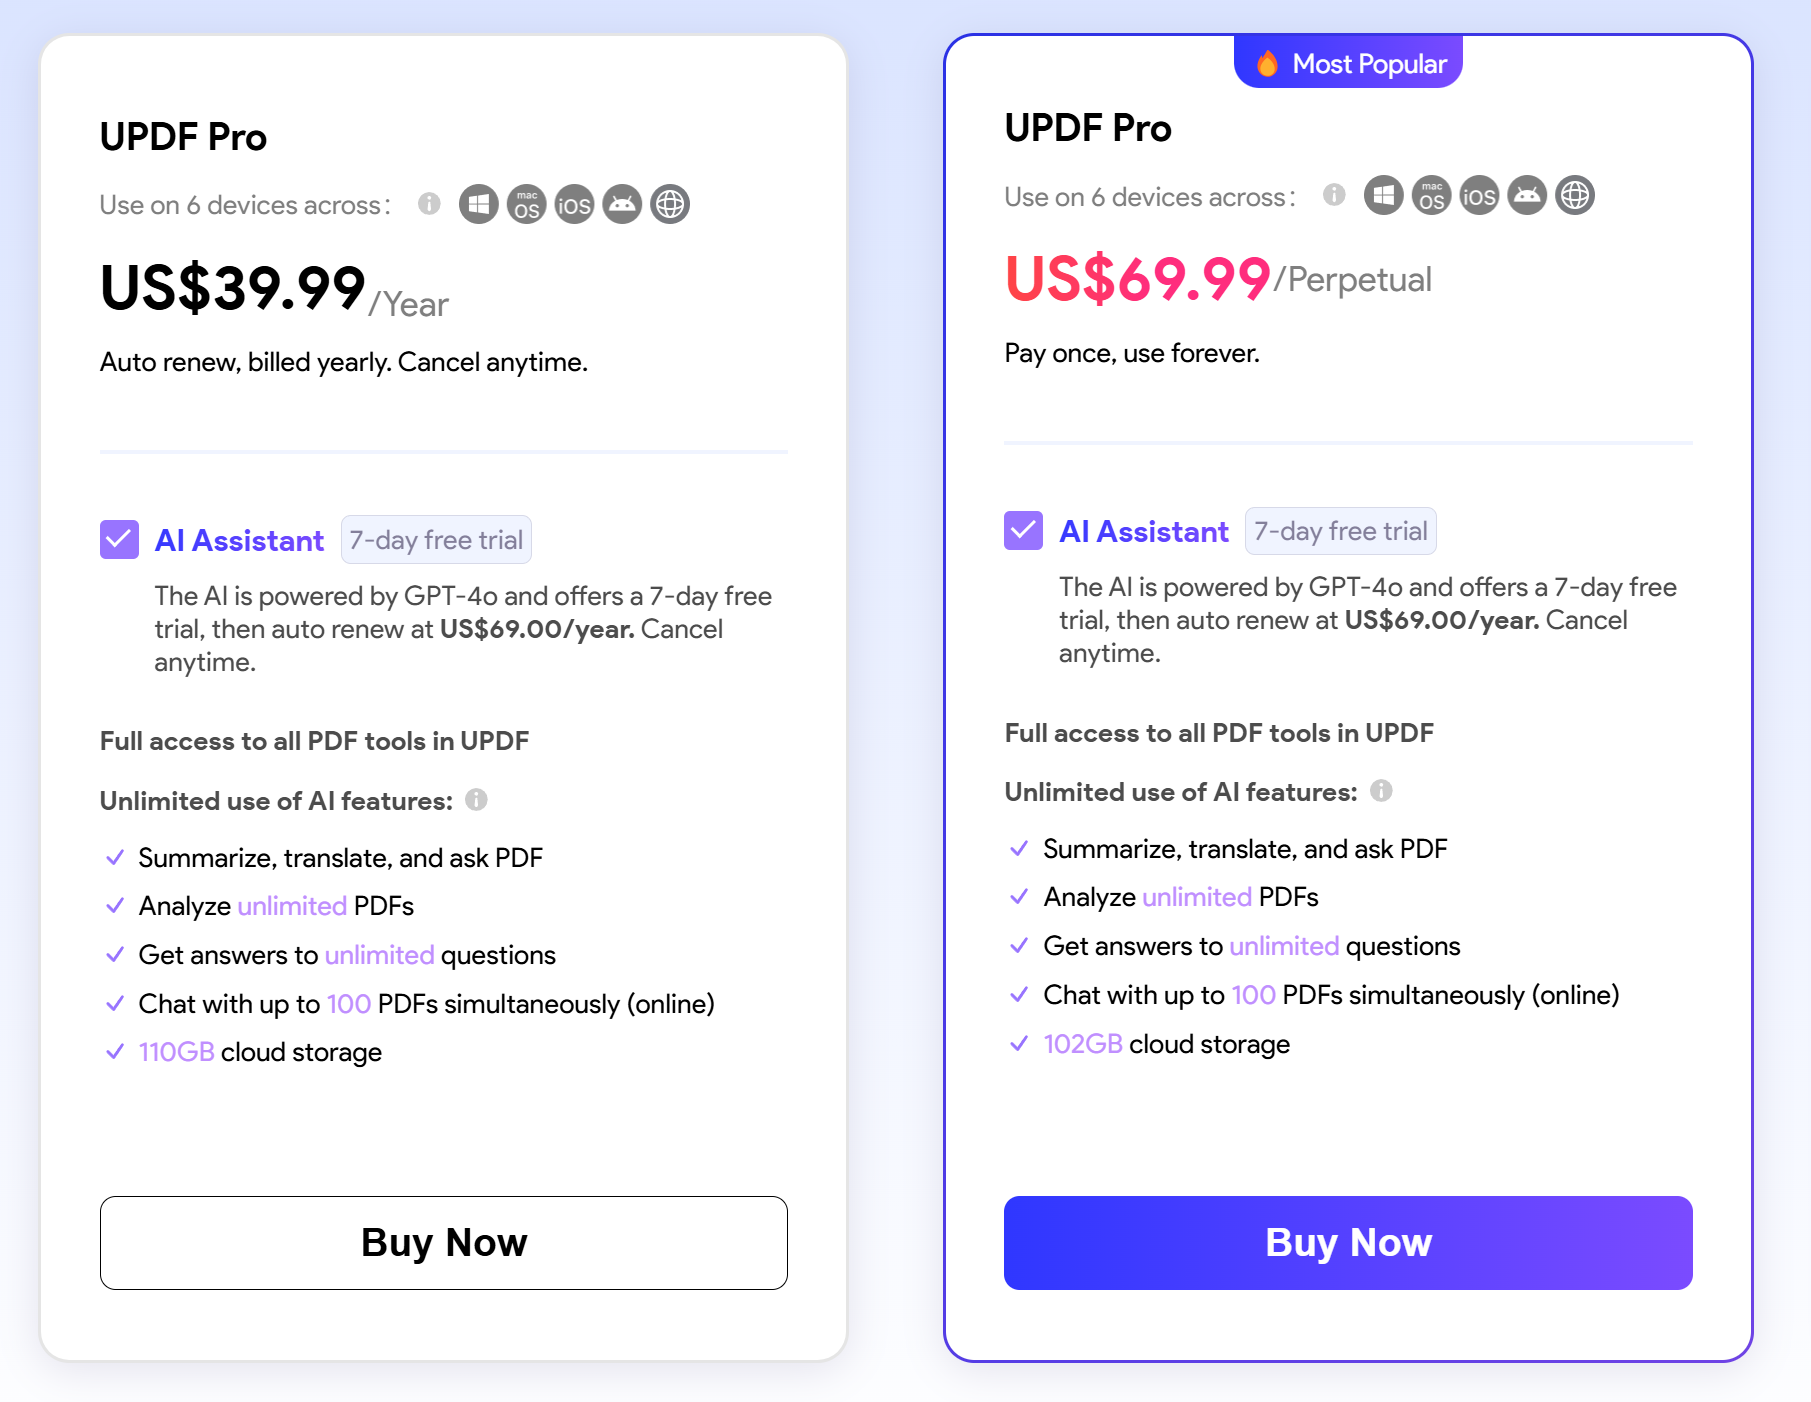This screenshot has height=1402, width=1811.
Task: Click the iOS icon on the yearly plan card
Action: 573,203
